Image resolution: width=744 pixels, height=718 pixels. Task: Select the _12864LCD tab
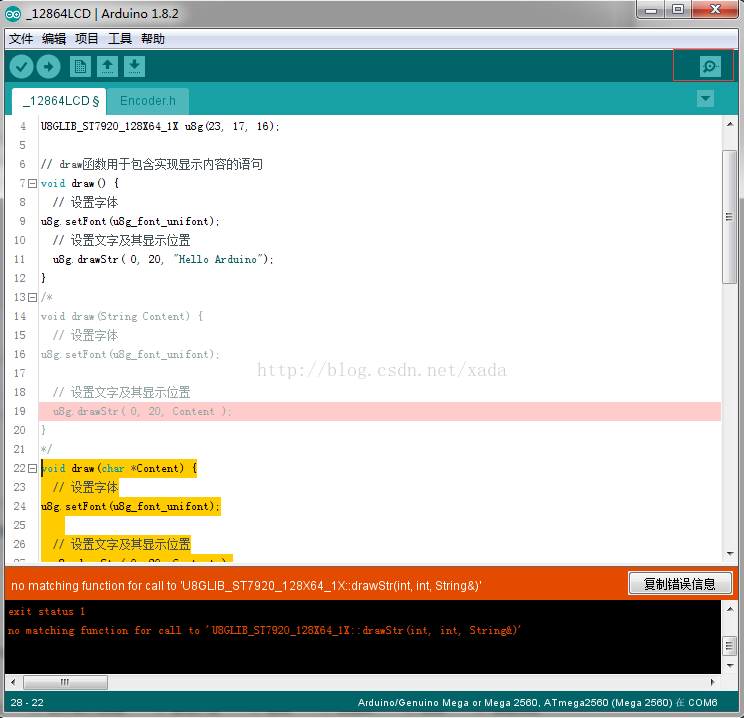(59, 101)
